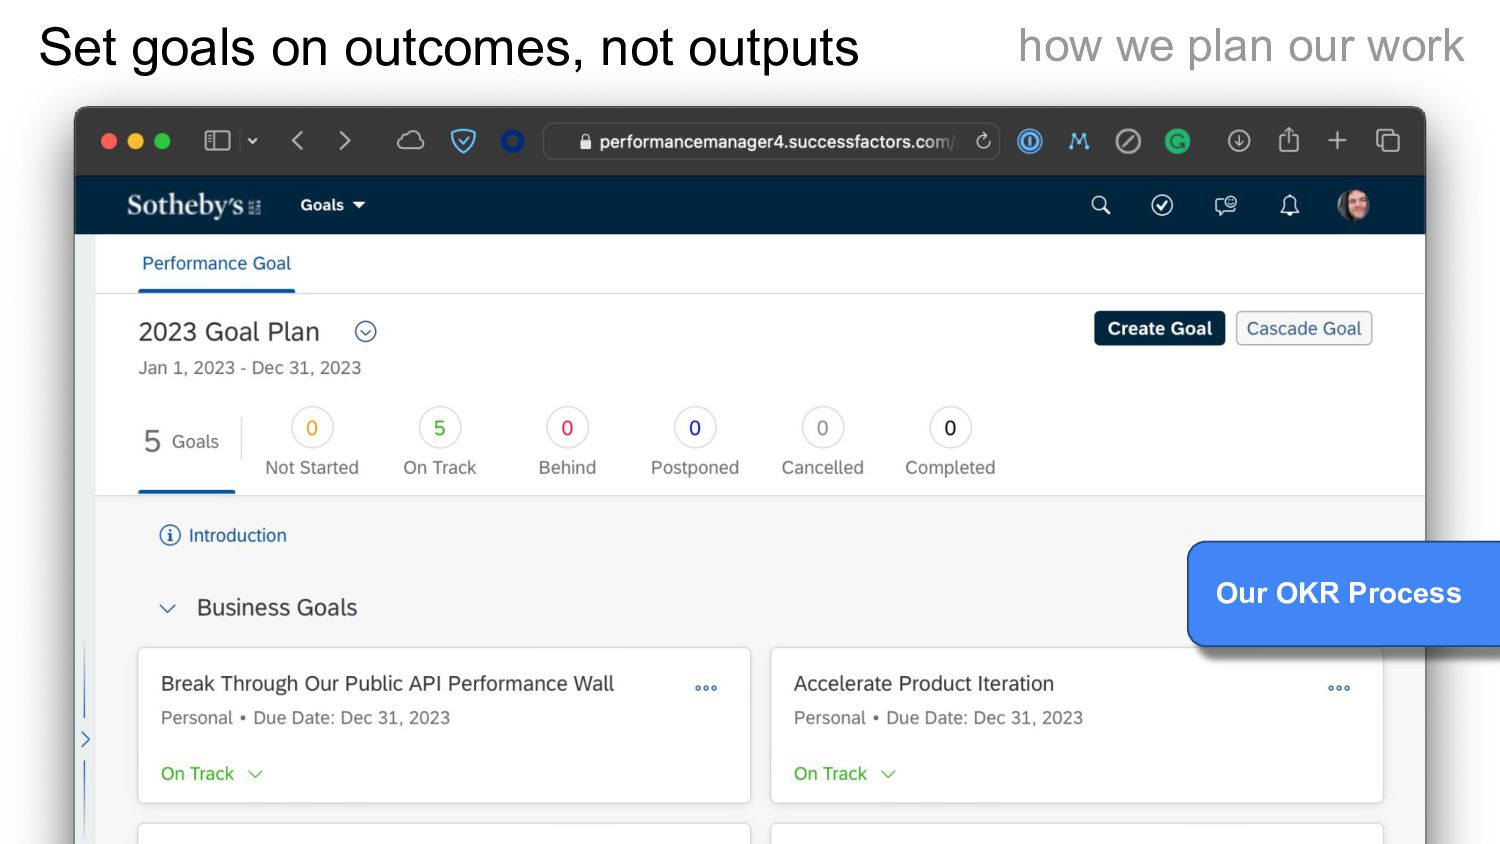Select the Performance Goal tab
Viewport: 1500px width, 844px height.
(216, 263)
